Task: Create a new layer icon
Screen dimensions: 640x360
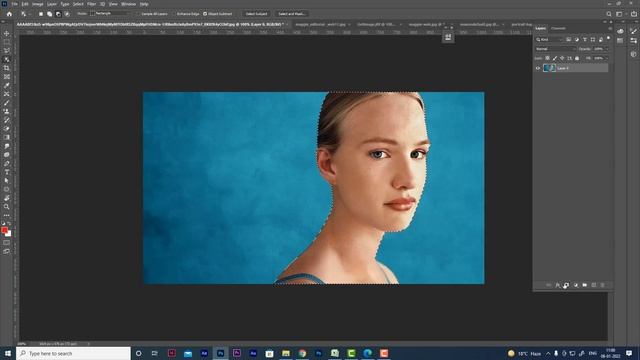Action: pos(593,285)
